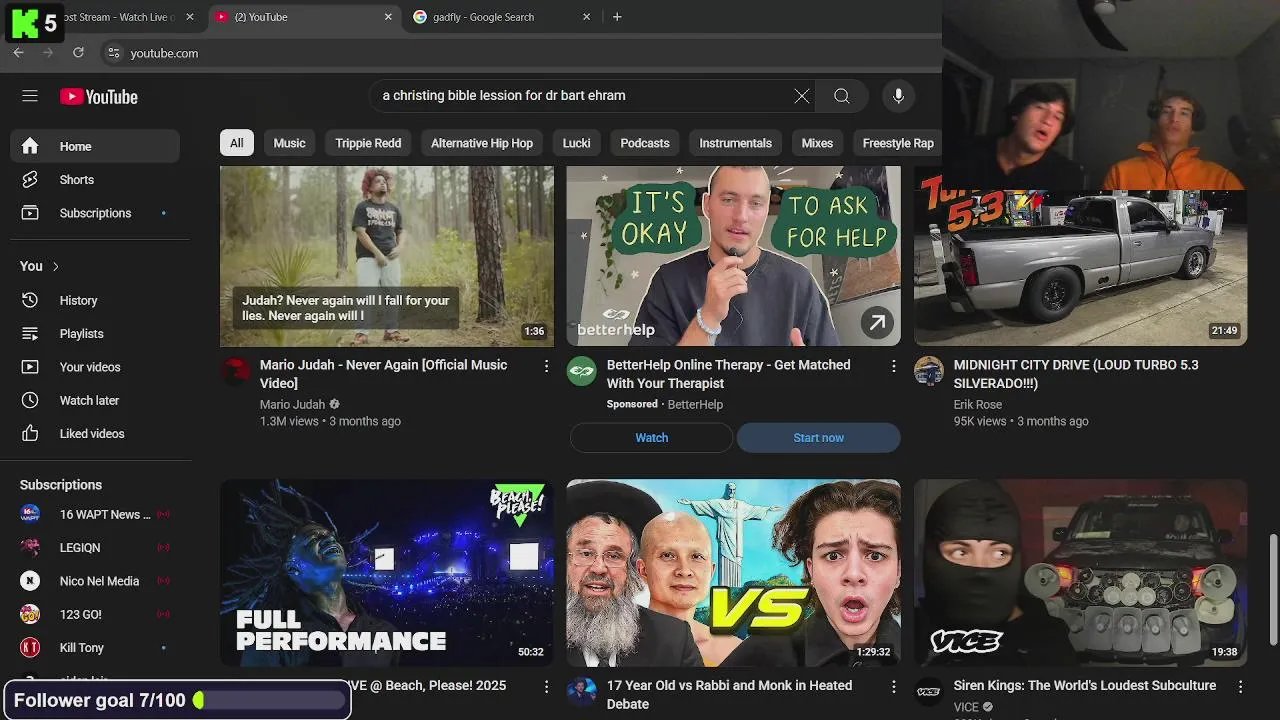Open Erik Rose channel name link
The width and height of the screenshot is (1280, 720).
[978, 405]
